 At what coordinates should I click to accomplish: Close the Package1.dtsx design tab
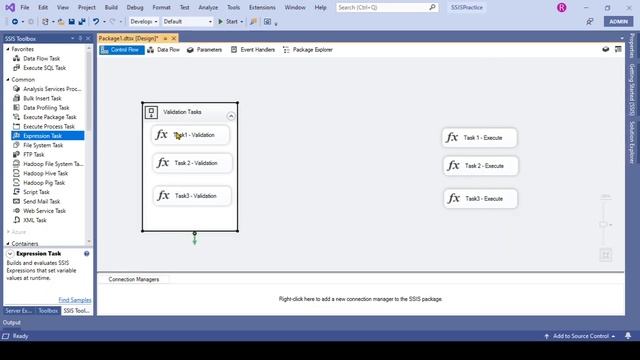click(x=174, y=38)
